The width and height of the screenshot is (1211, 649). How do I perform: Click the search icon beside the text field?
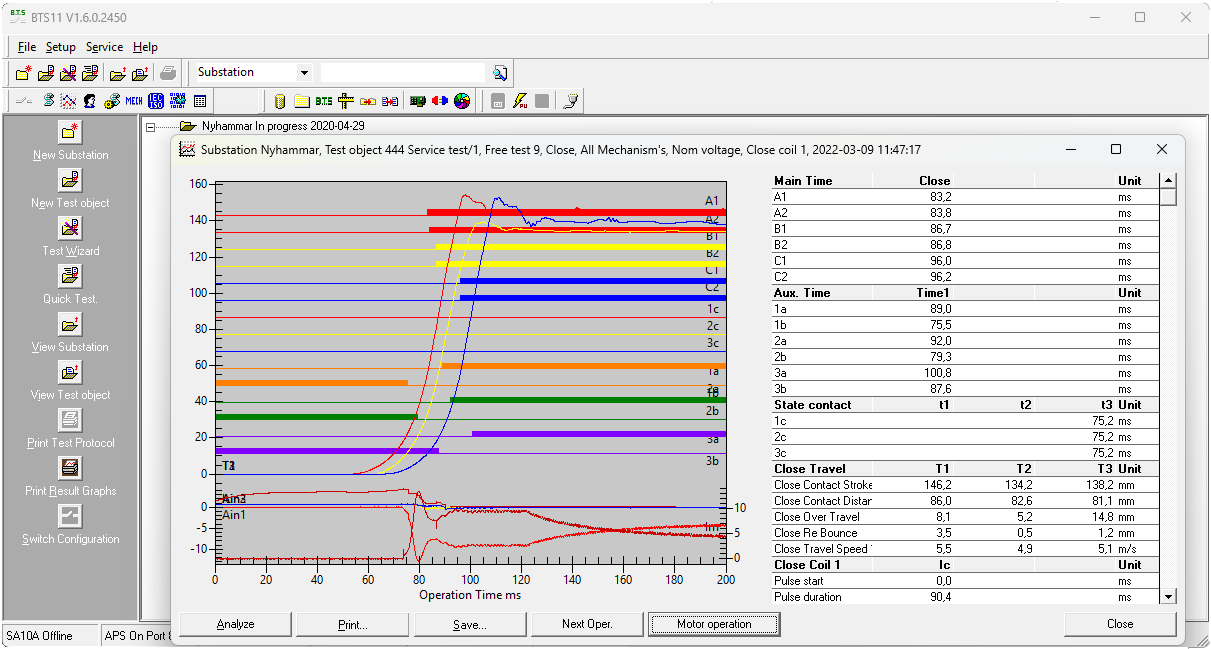[x=500, y=73]
